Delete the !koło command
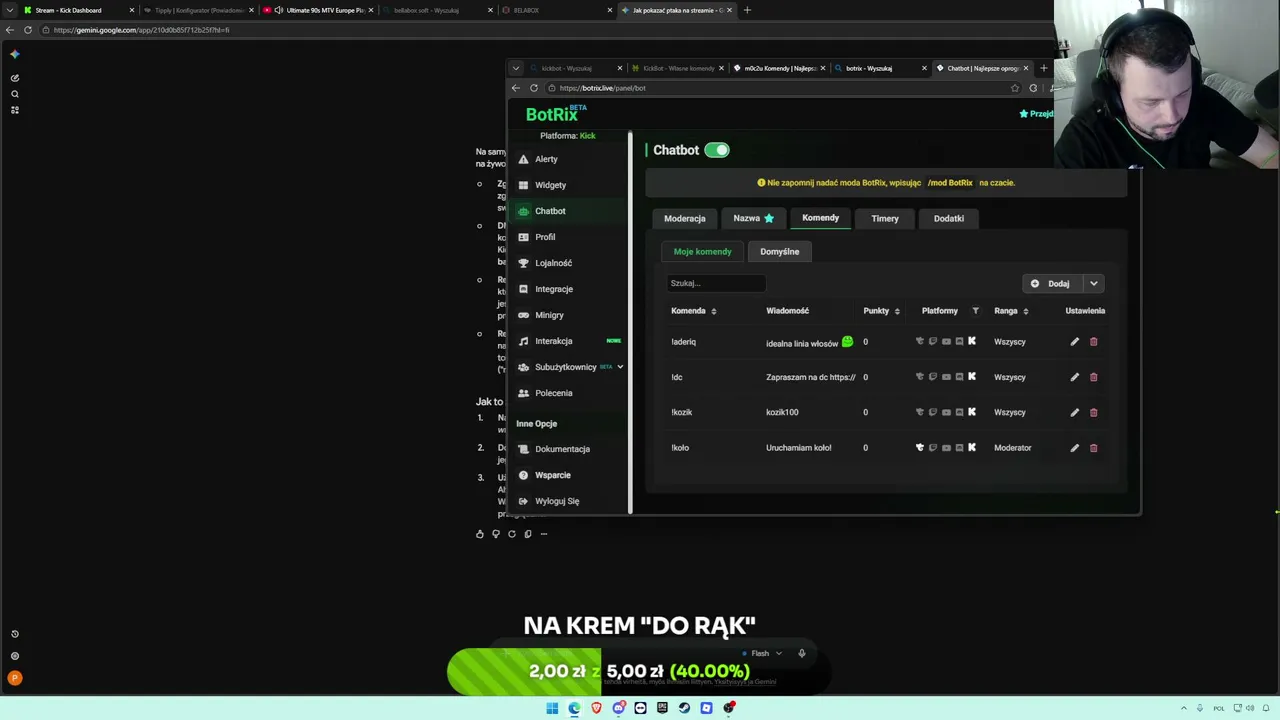Viewport: 1280px width, 720px height. coord(1093,448)
